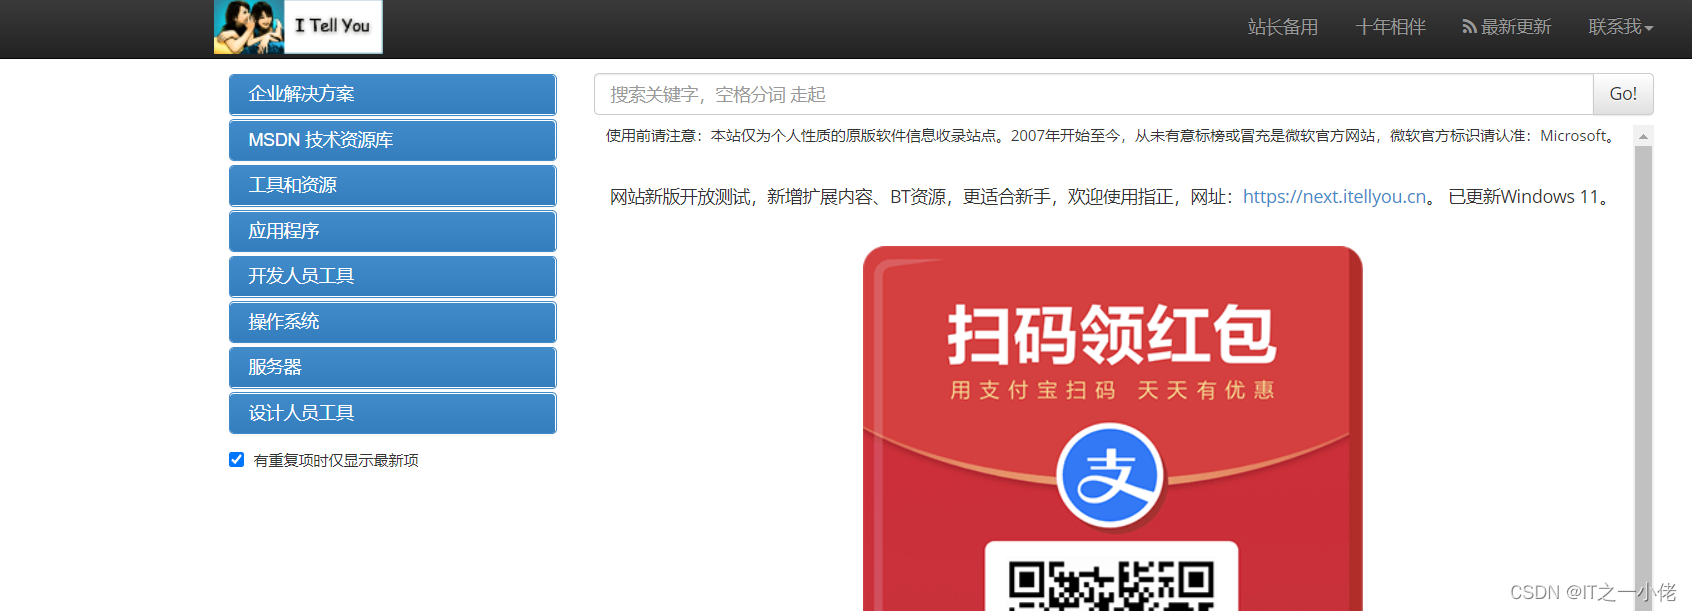1692x611 pixels.
Task: Toggle 有重复项时仅显示最新项 checkbox
Action: [237, 460]
